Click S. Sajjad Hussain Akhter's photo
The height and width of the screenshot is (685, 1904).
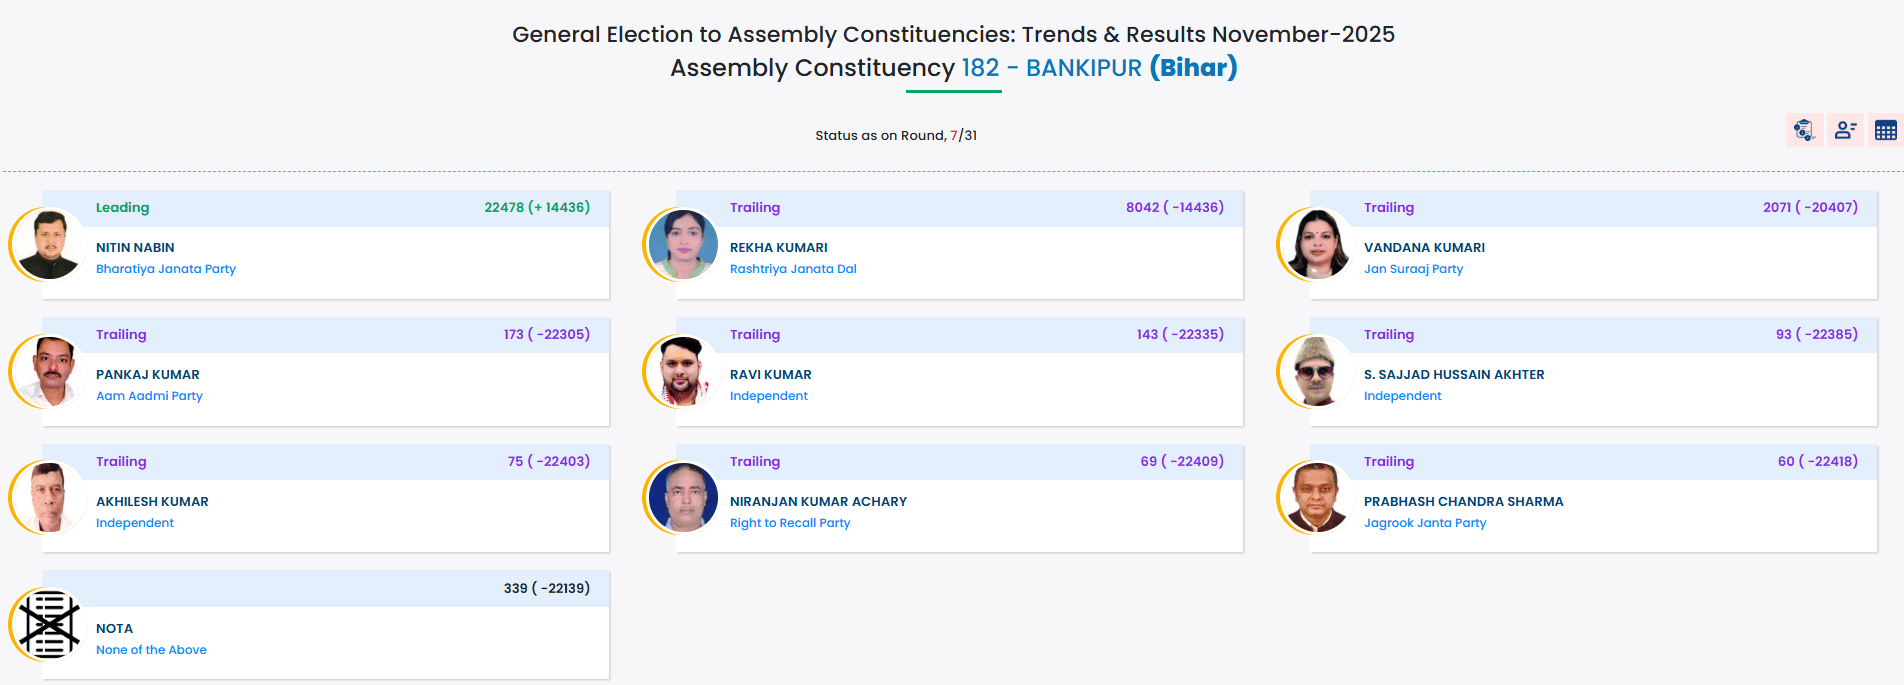(1316, 371)
